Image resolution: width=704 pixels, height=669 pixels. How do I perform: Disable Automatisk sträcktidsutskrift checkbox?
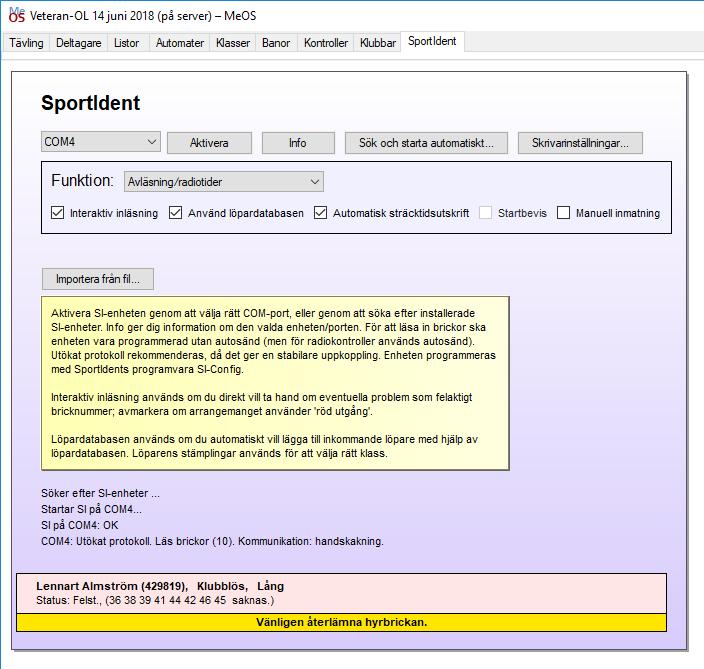pos(321,213)
